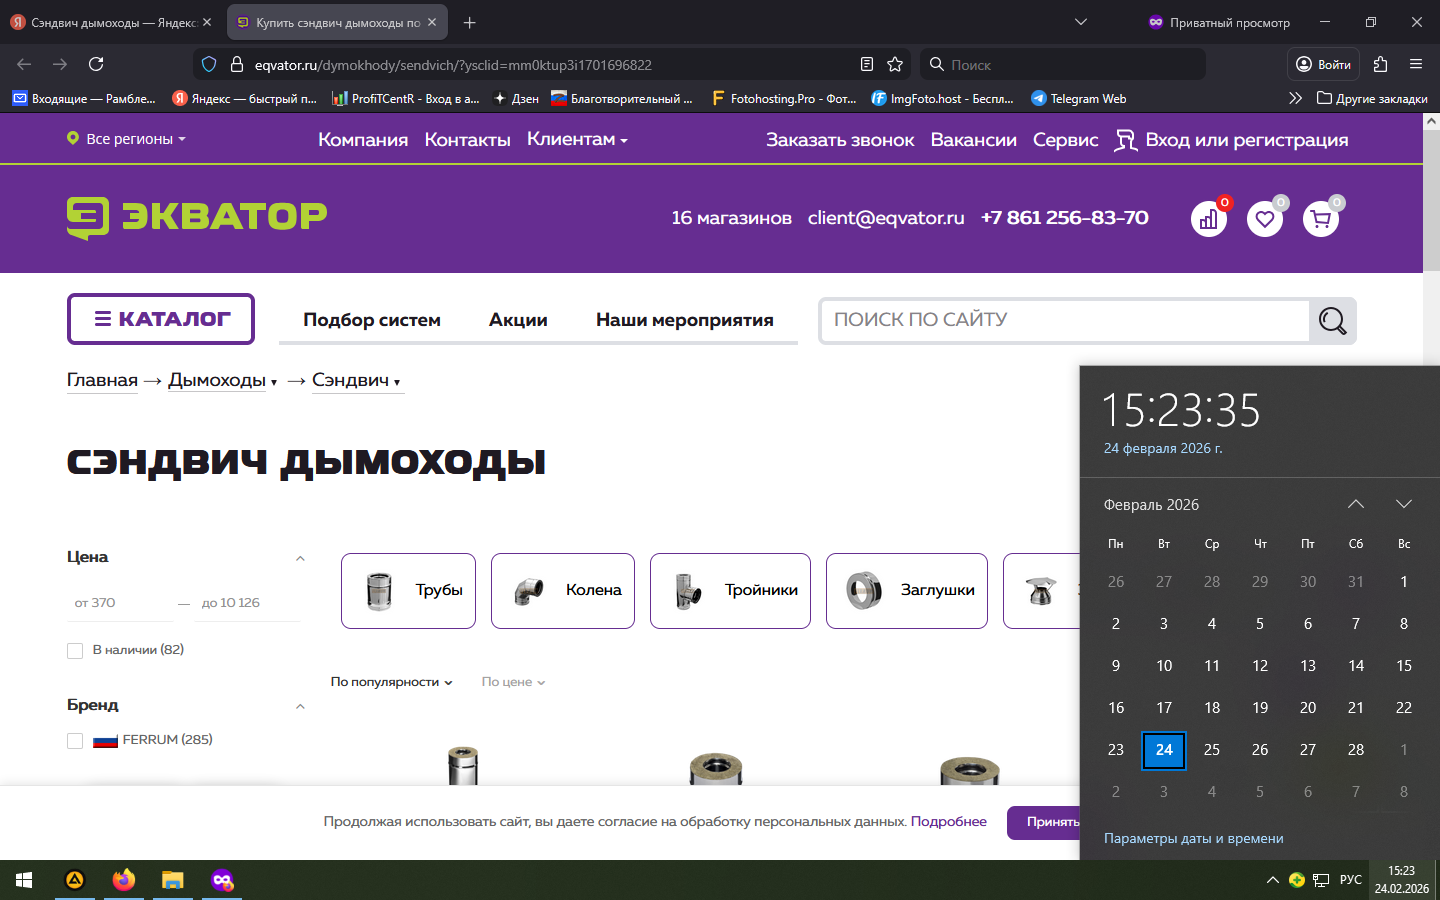Bookmark this page with the star icon
Screen dimensions: 1440x900
tap(895, 64)
